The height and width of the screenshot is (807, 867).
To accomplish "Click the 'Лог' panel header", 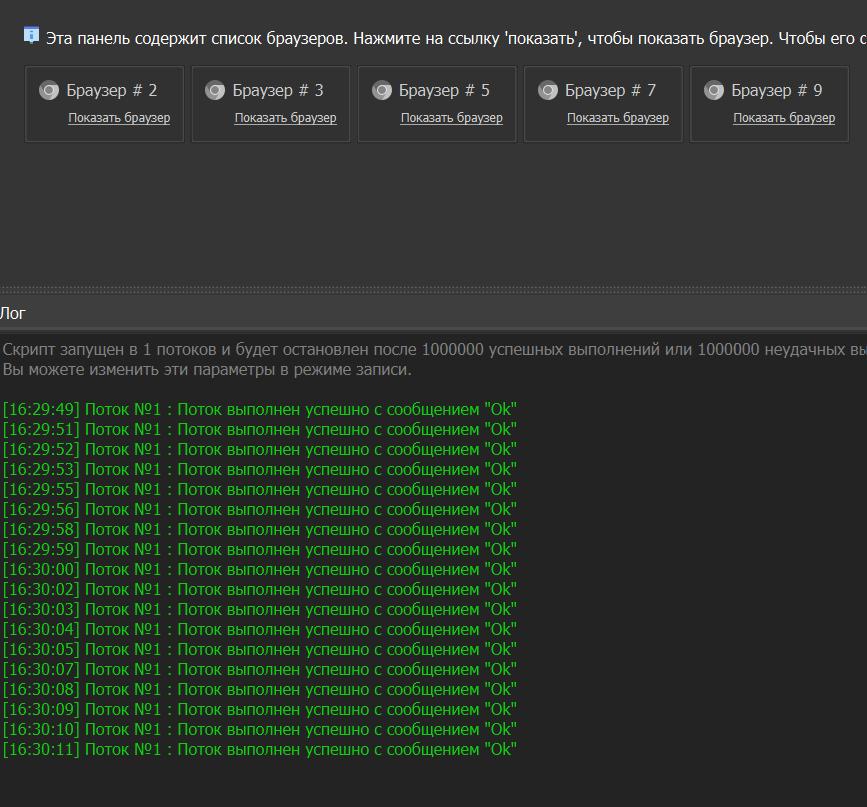I will pos(14,313).
